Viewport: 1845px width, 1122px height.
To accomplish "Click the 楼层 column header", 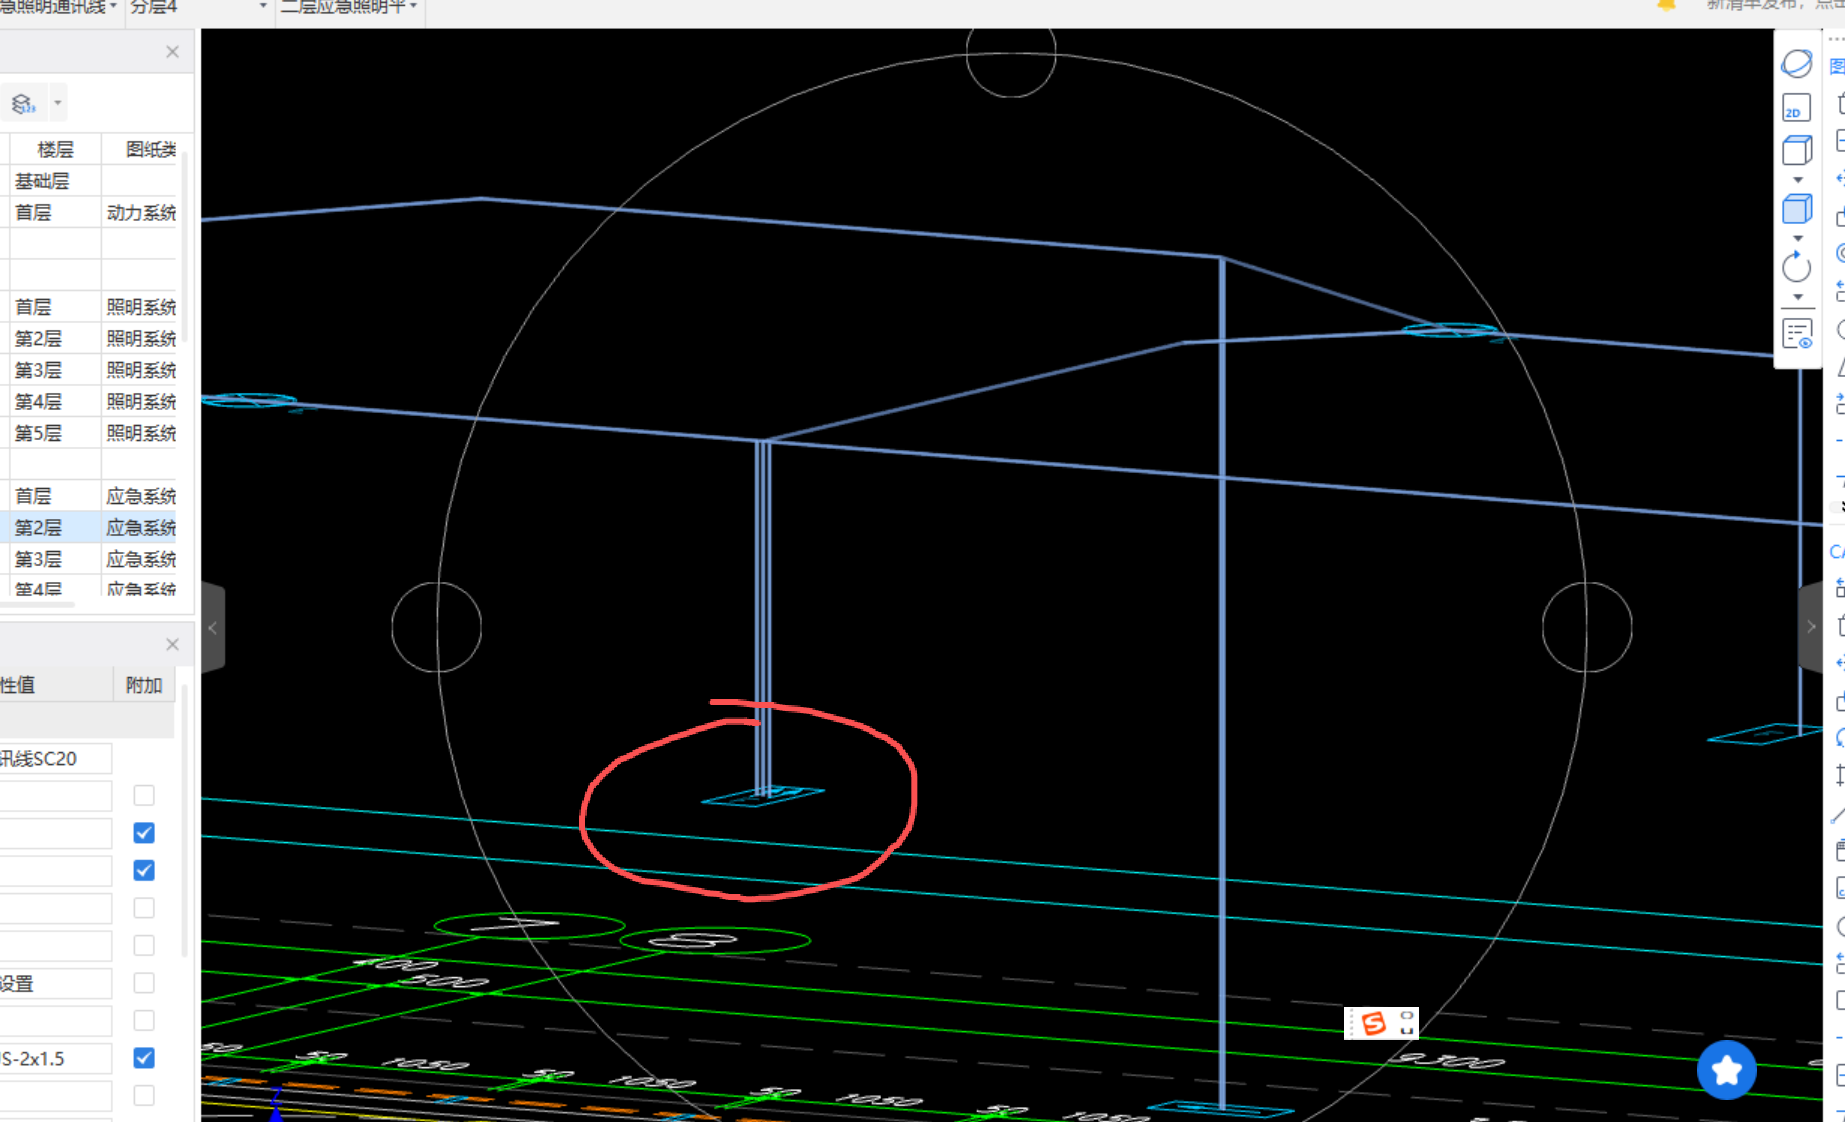I will tap(55, 149).
